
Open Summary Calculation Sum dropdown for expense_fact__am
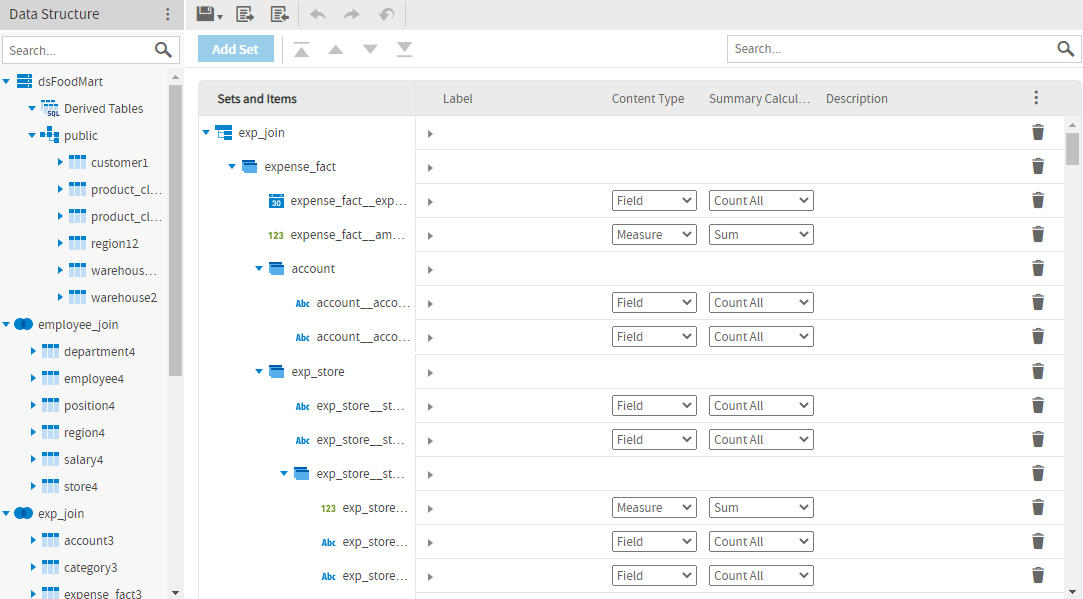[x=761, y=234]
